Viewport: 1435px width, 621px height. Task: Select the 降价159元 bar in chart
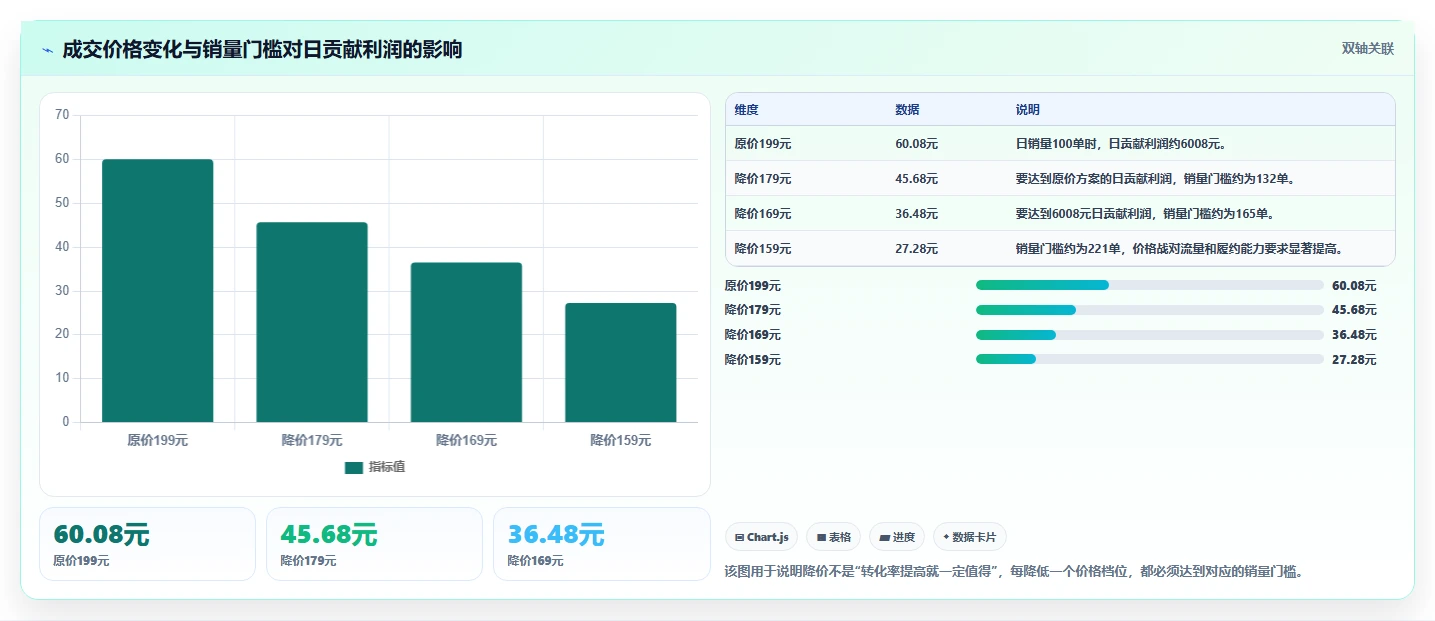click(621, 362)
